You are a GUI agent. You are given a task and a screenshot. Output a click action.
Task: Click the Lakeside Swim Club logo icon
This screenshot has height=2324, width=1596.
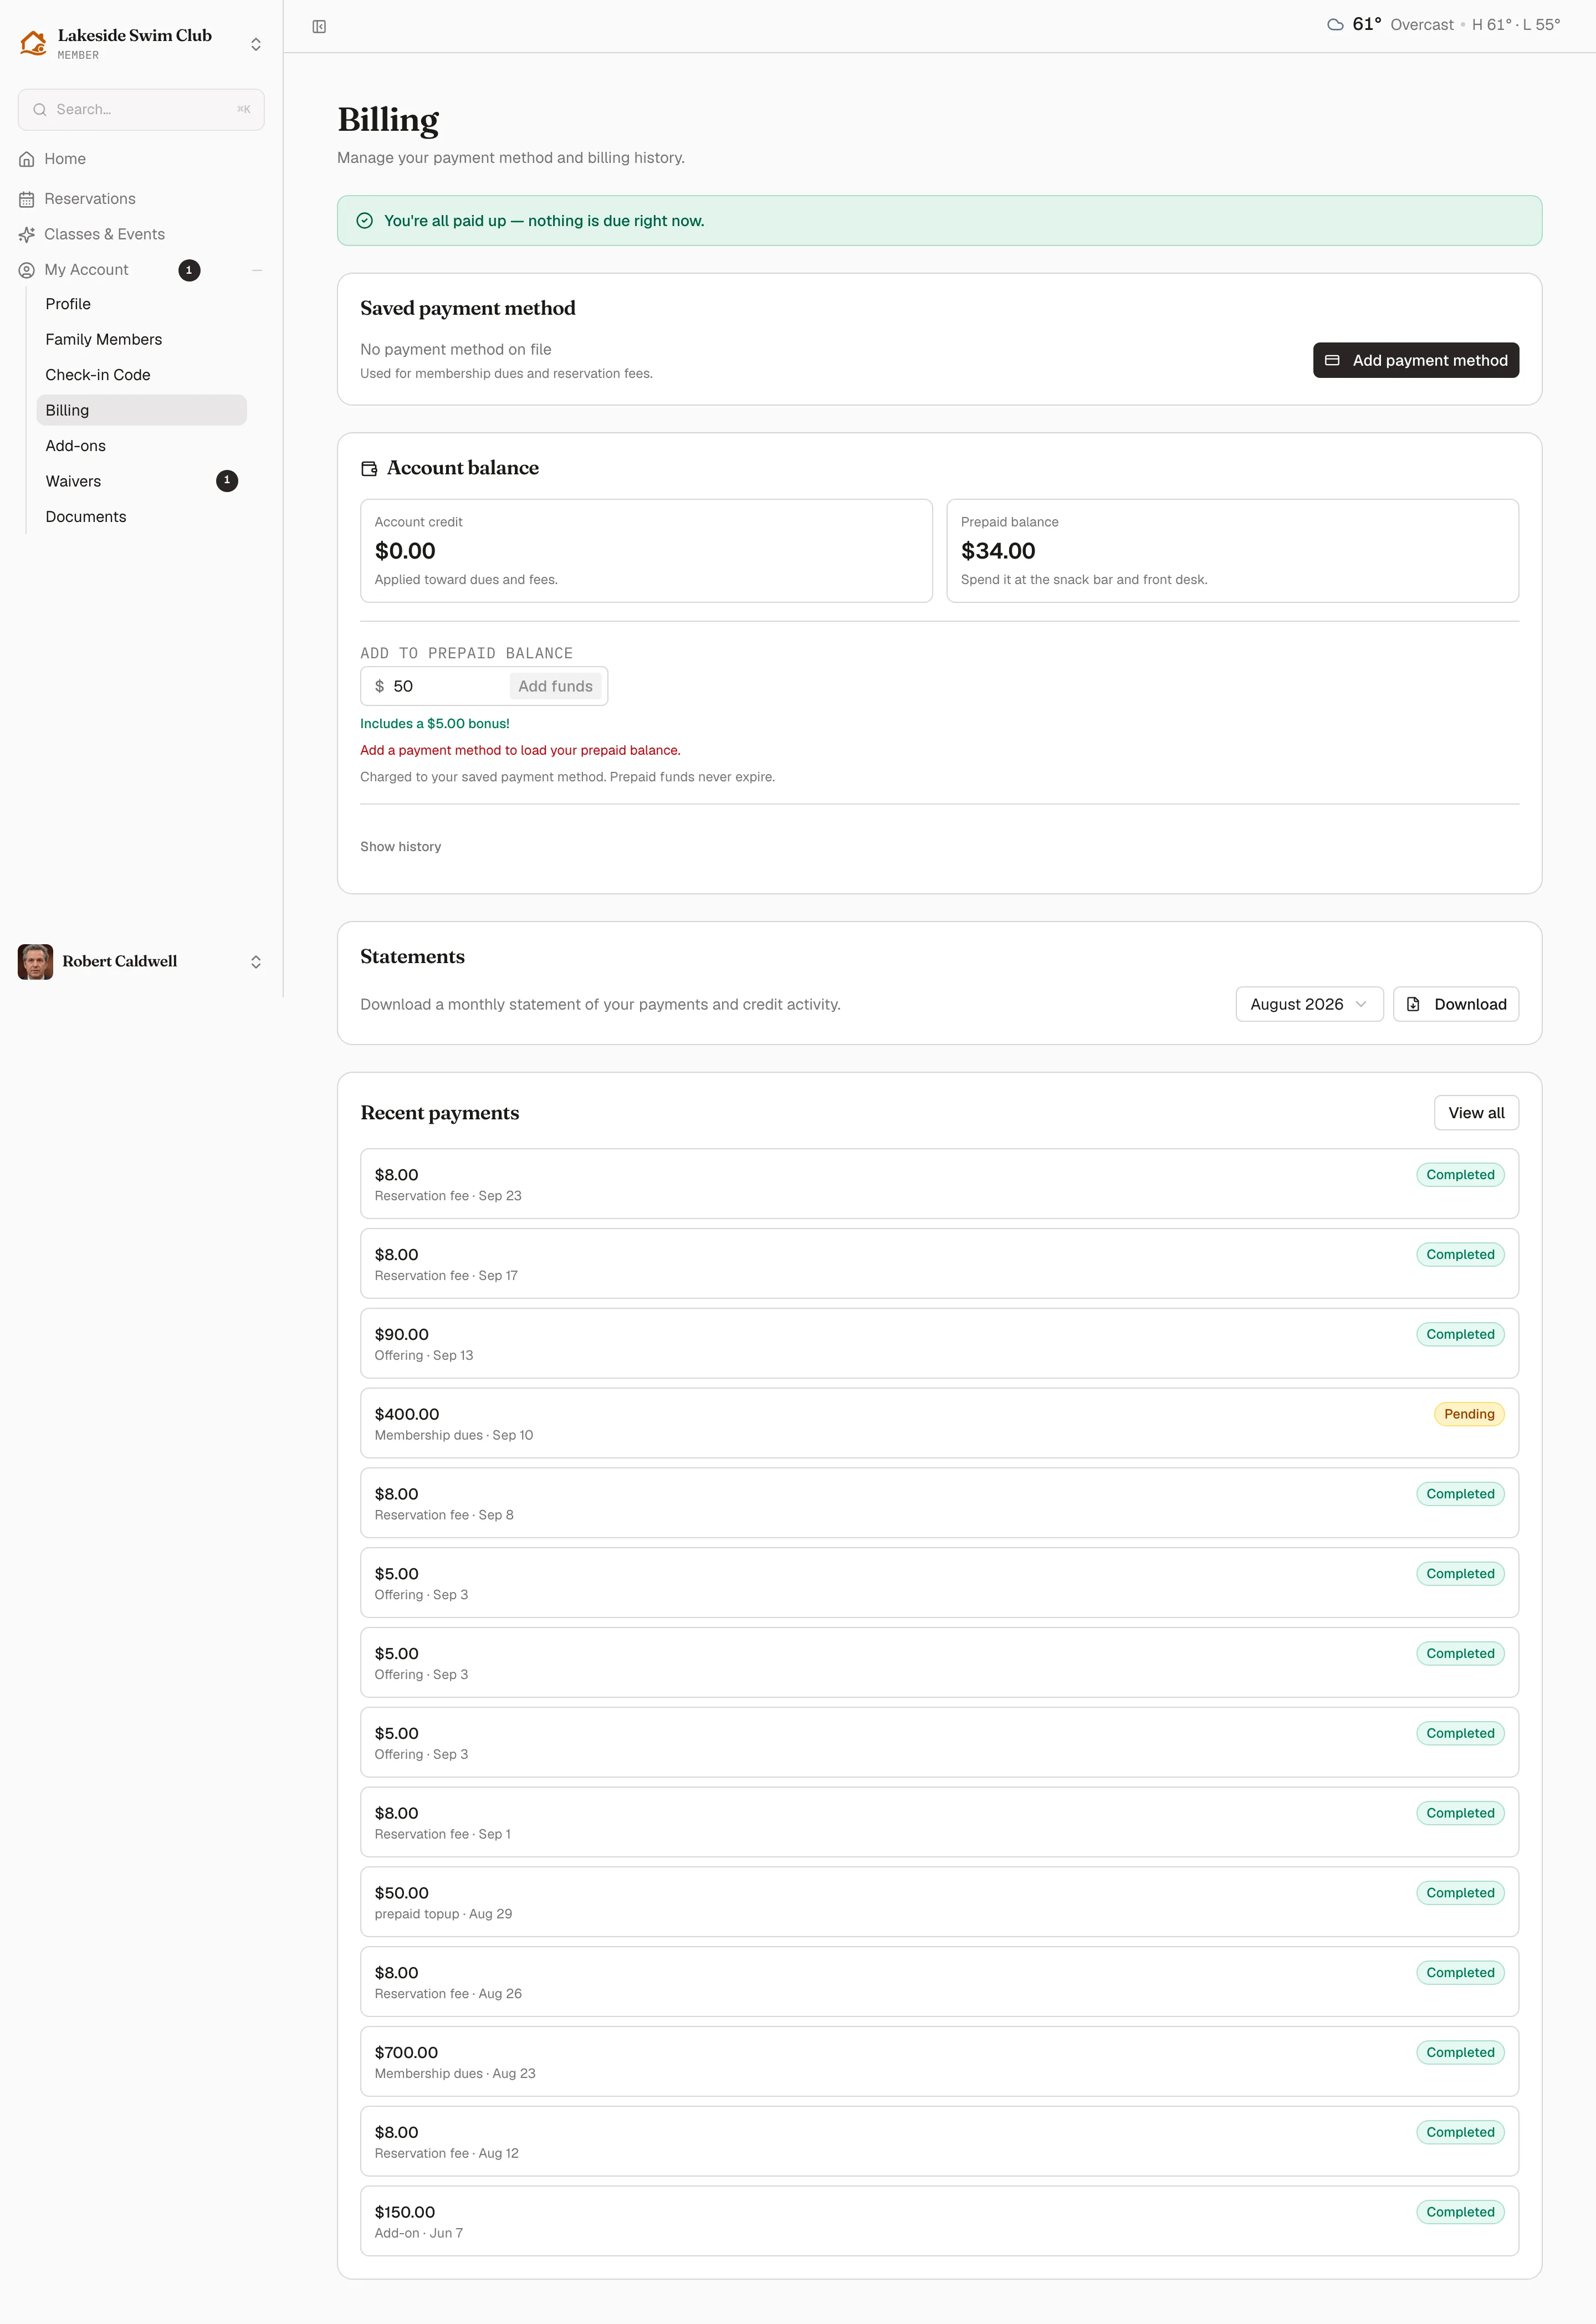34,43
